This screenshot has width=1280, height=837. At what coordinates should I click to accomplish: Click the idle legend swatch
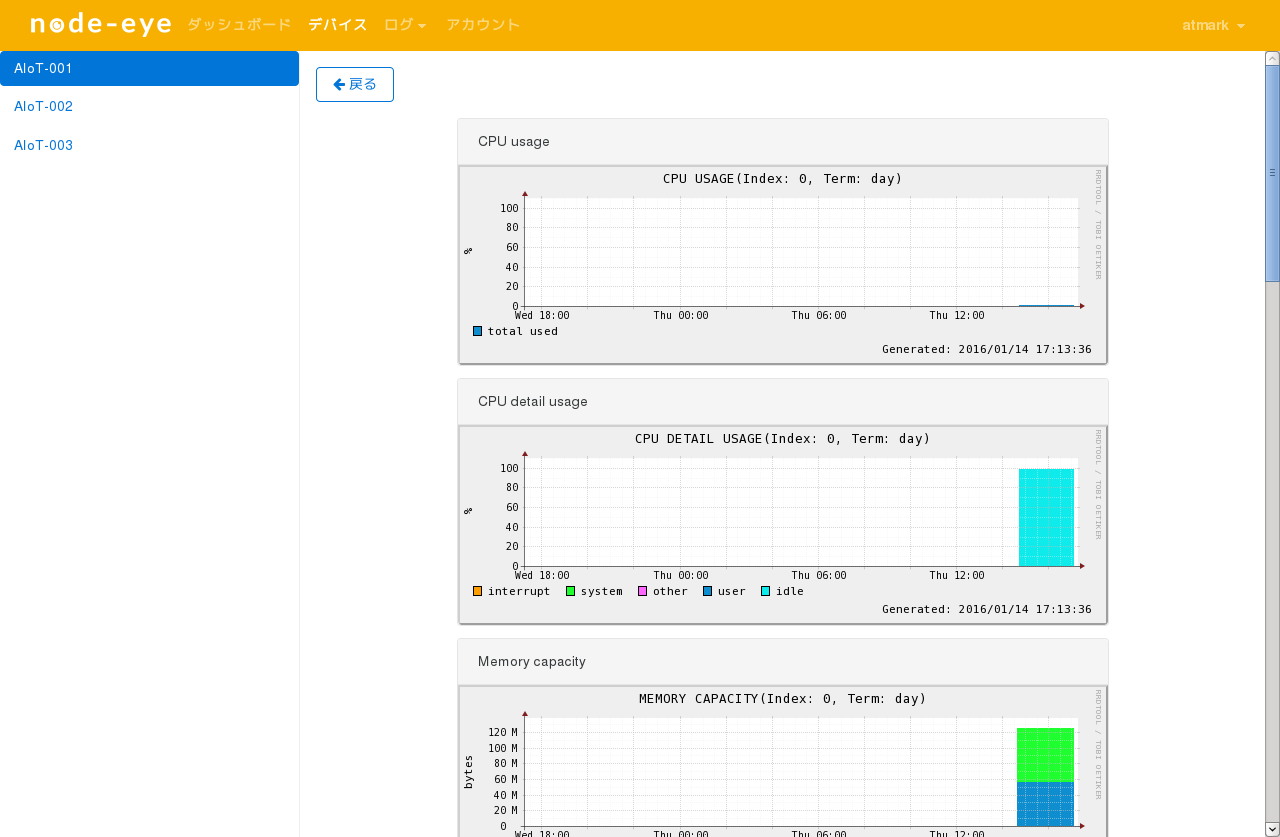[766, 591]
